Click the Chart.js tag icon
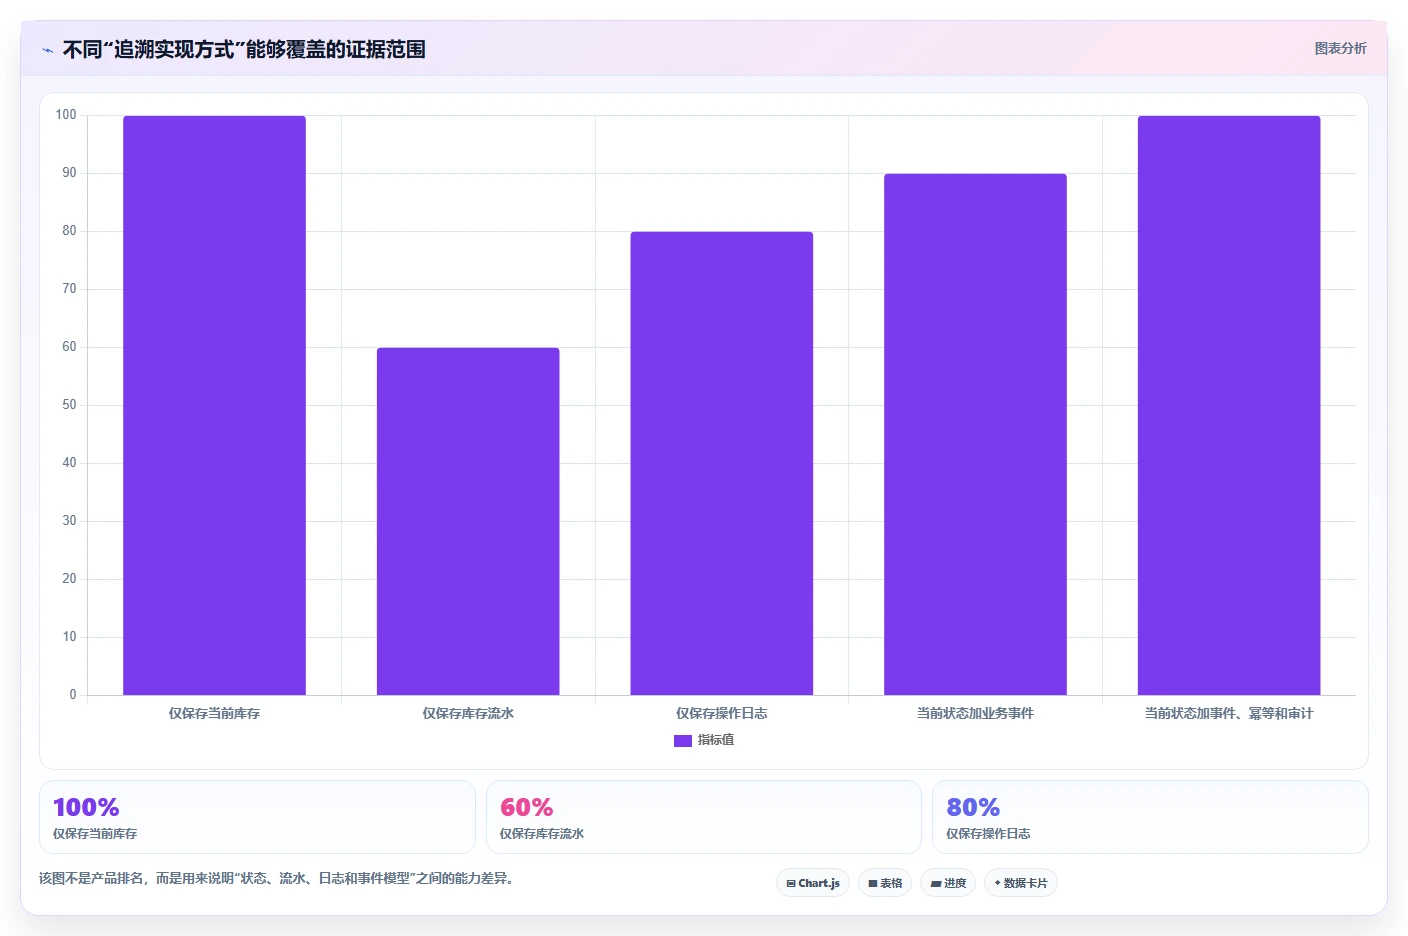Image resolution: width=1408 pixels, height=936 pixels. click(x=791, y=884)
